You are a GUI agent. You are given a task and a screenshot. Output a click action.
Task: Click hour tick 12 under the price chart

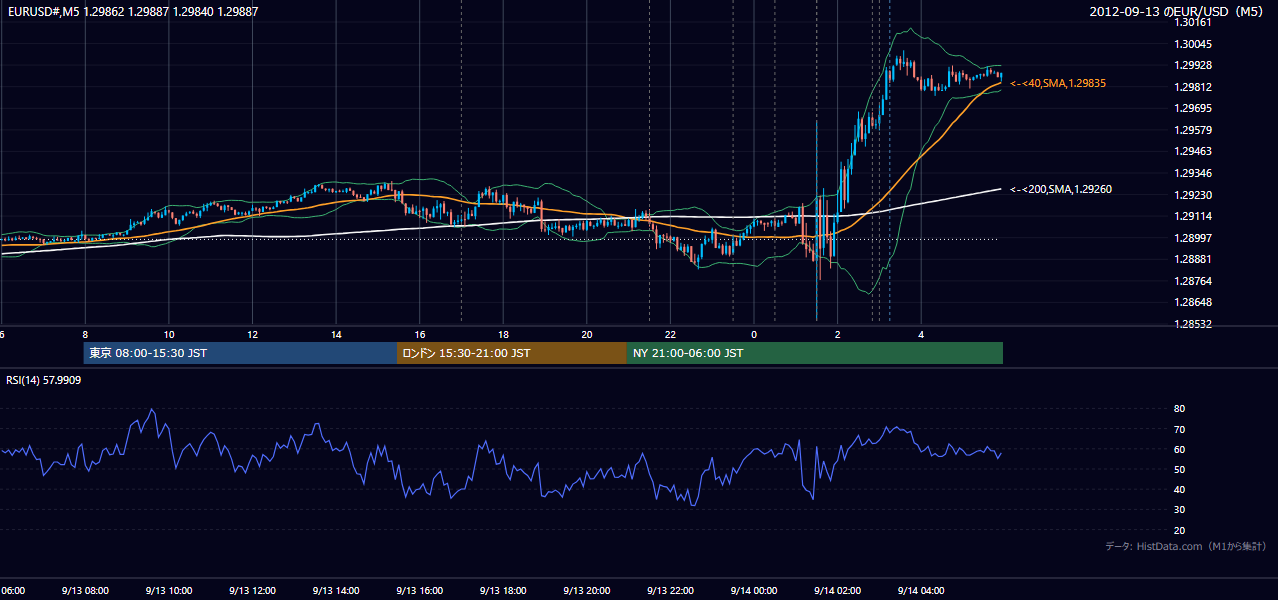pyautogui.click(x=253, y=334)
